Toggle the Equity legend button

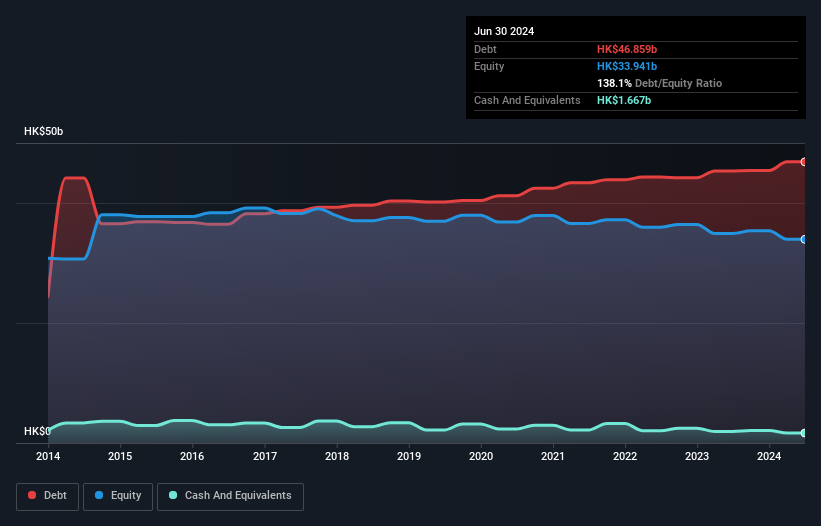point(118,496)
